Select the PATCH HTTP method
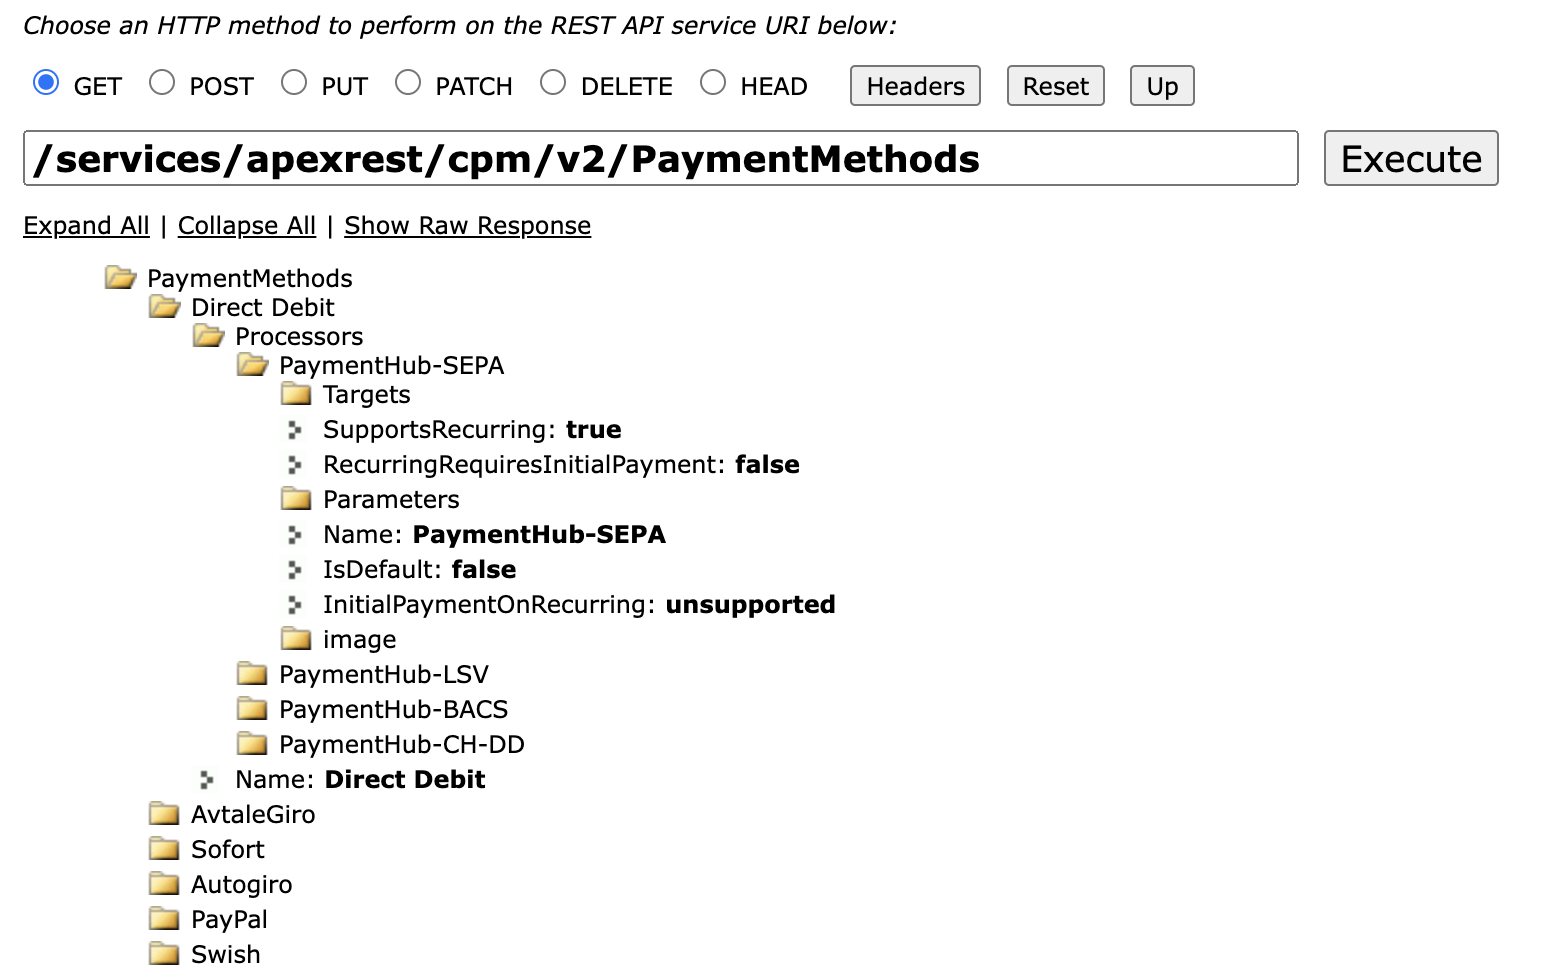This screenshot has width=1544, height=975. [x=408, y=82]
